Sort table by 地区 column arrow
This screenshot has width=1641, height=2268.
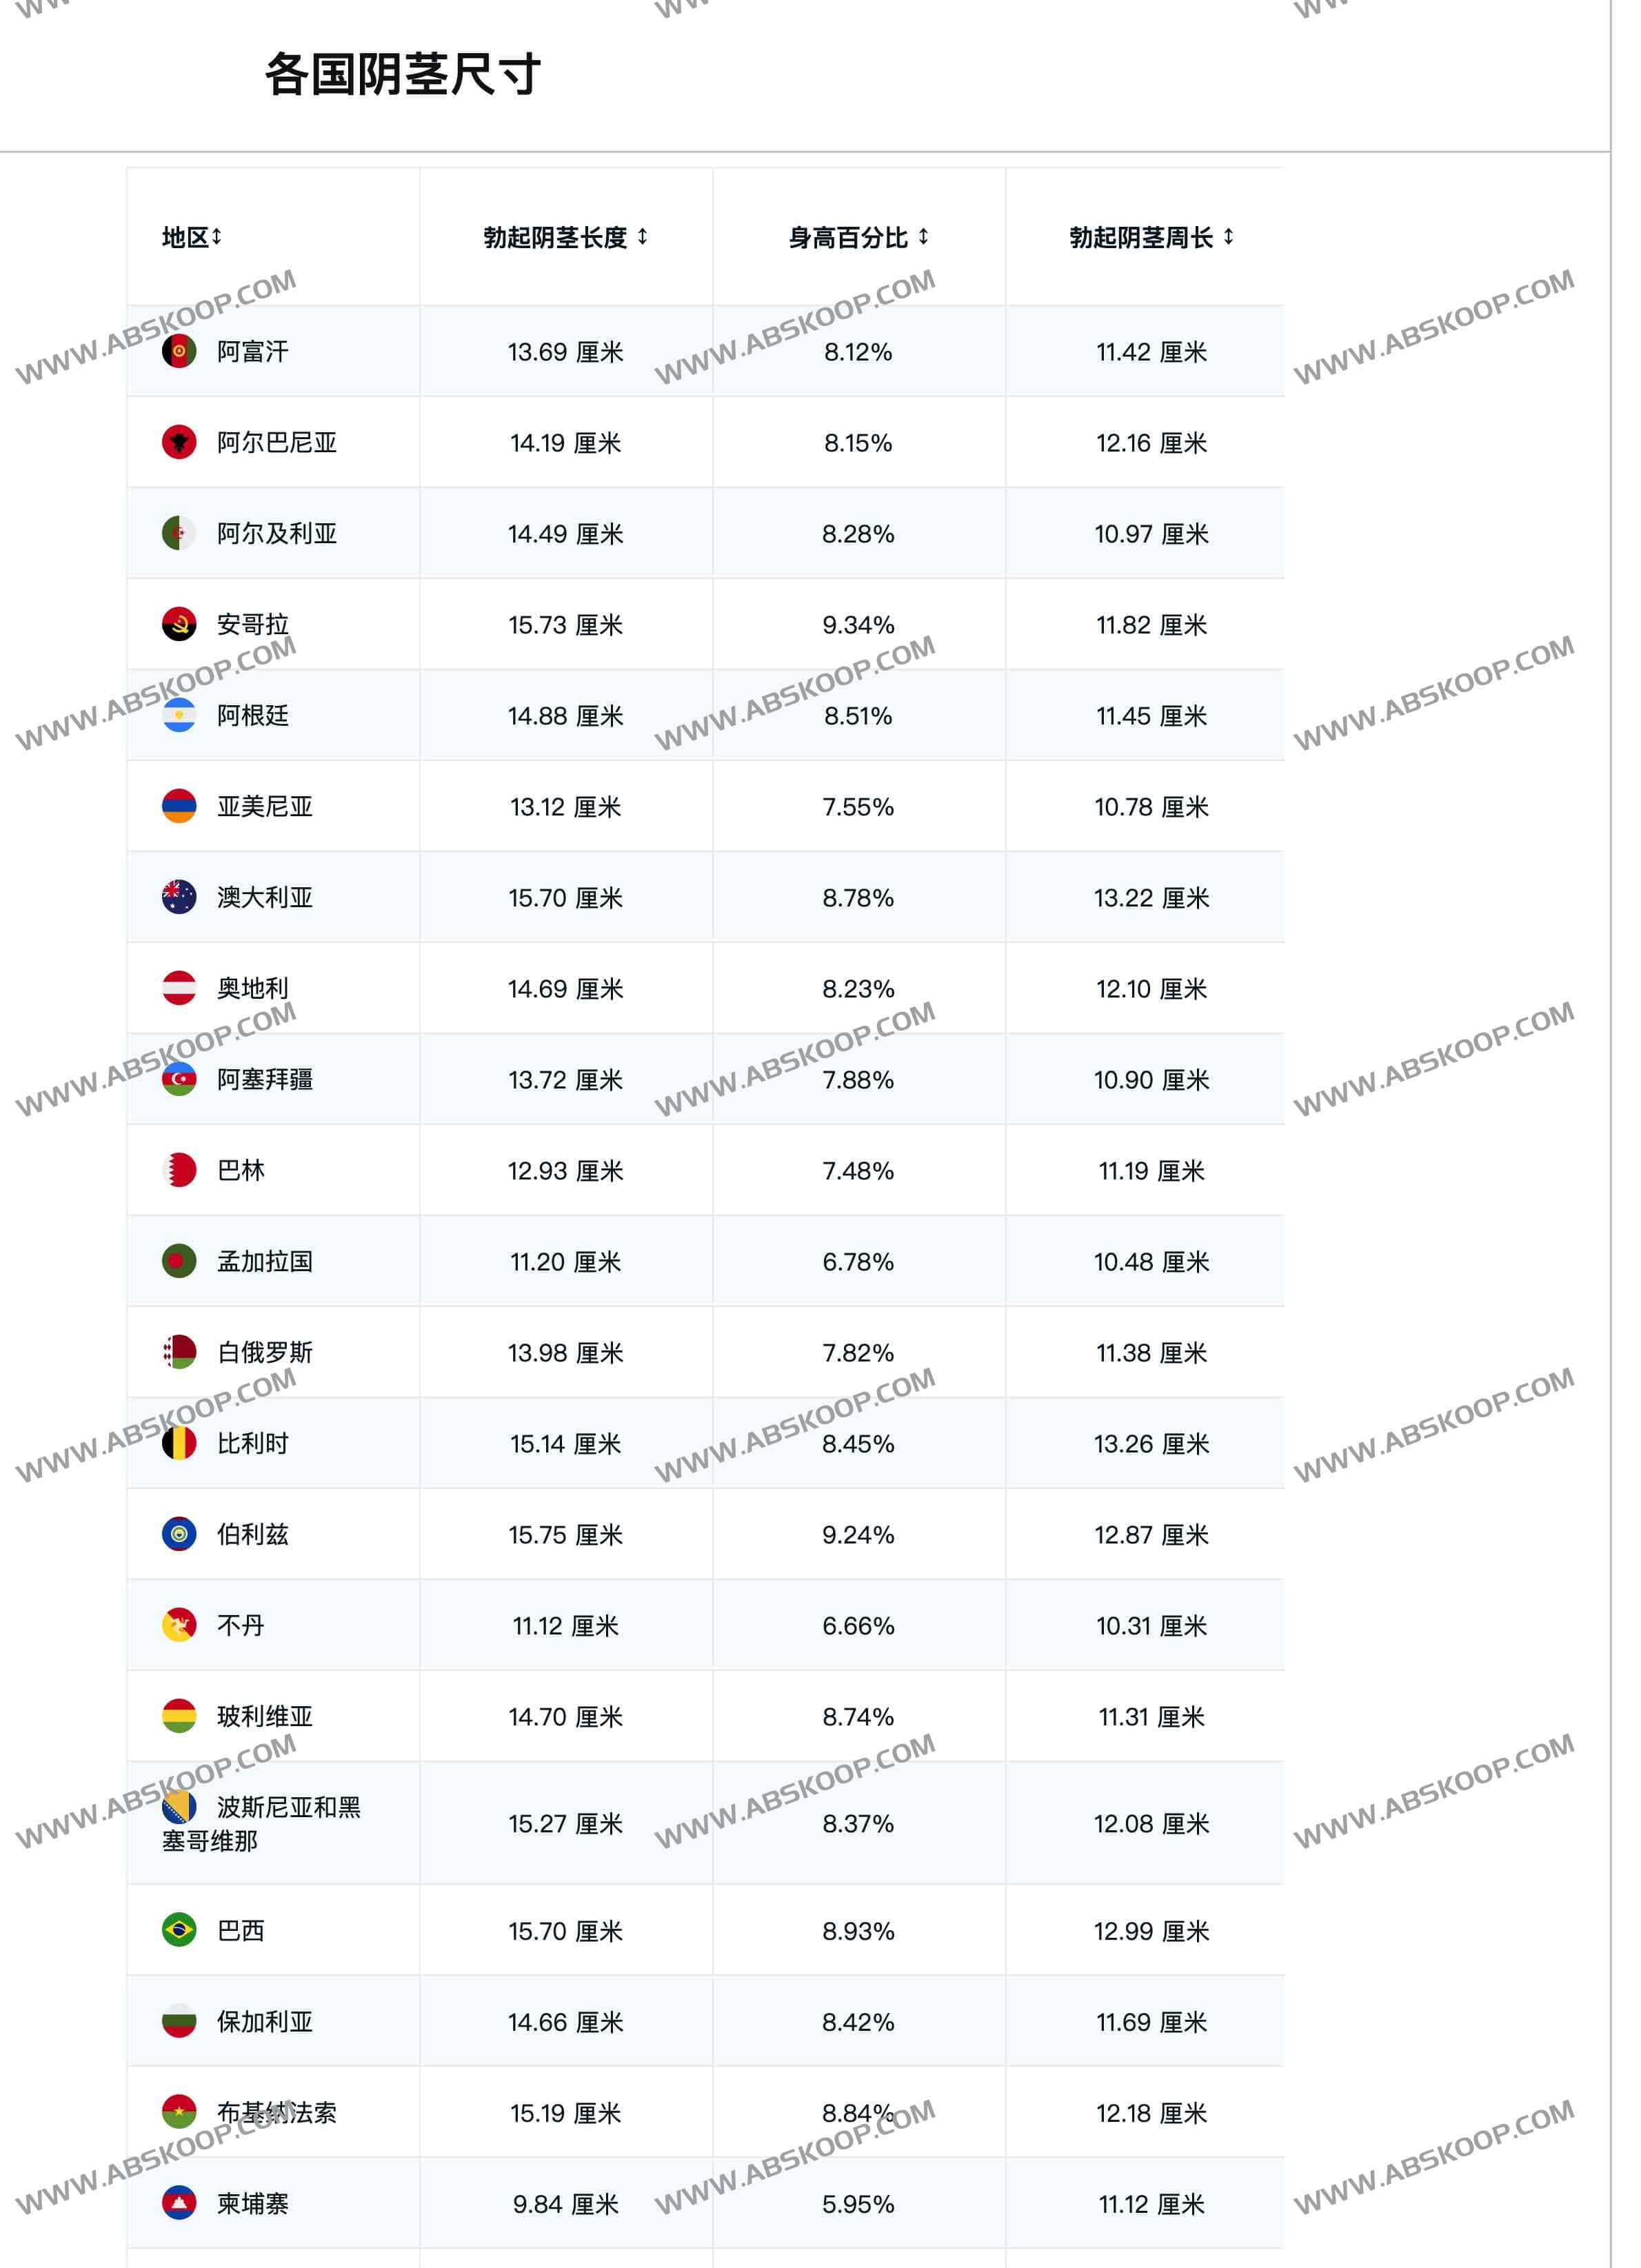pos(217,237)
